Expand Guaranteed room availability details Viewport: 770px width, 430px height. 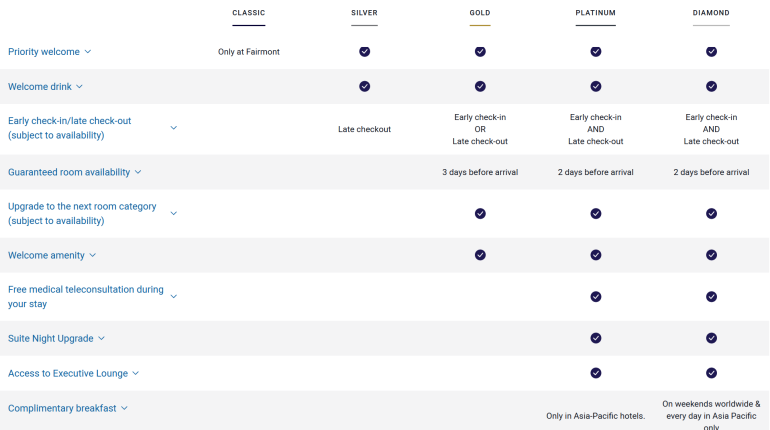[138, 172]
